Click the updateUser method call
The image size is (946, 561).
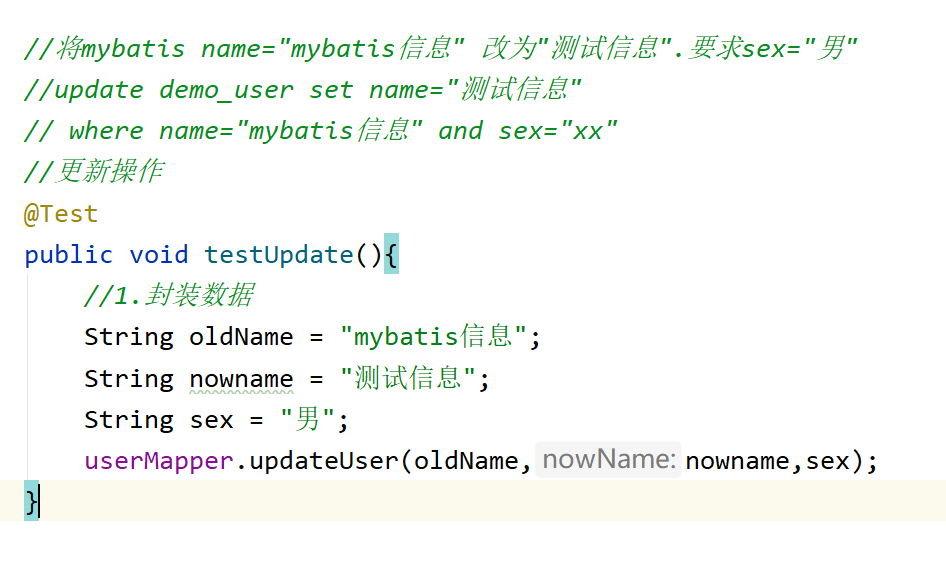(323, 461)
